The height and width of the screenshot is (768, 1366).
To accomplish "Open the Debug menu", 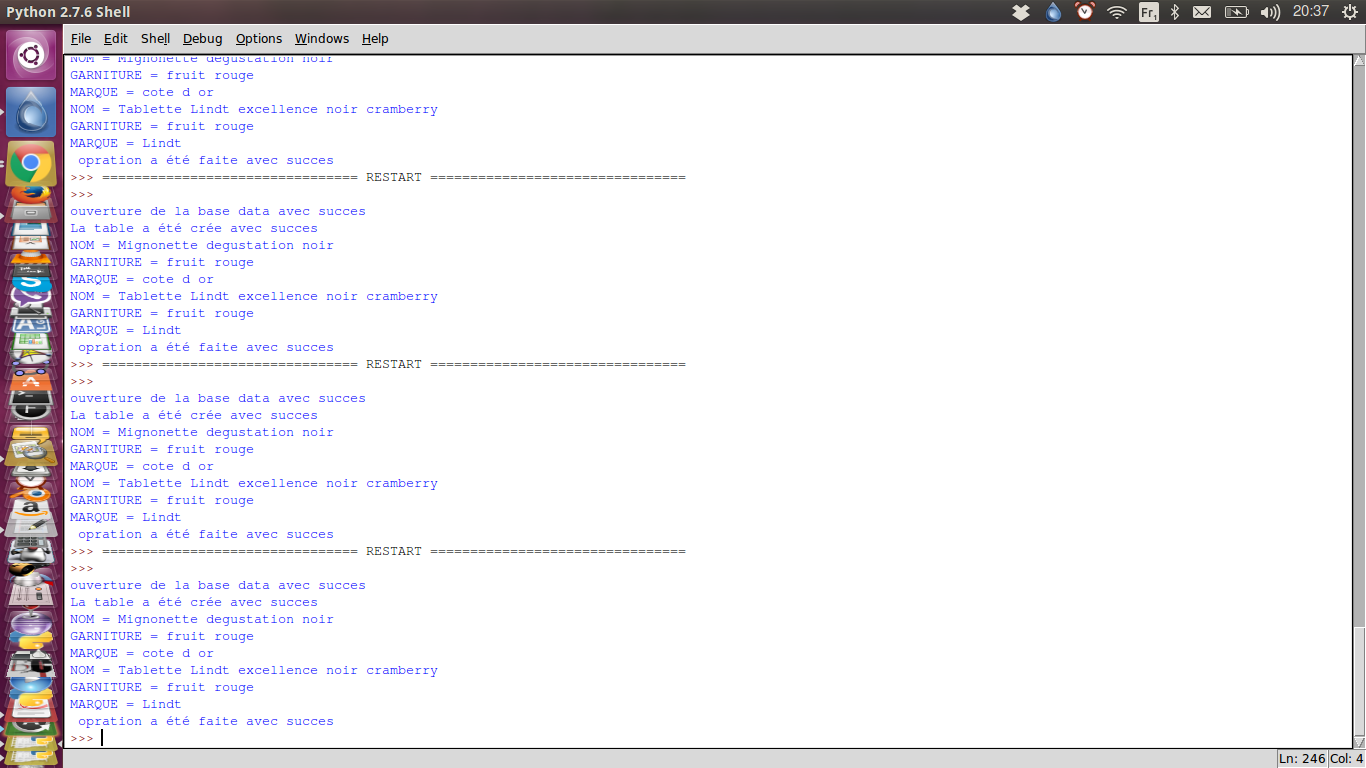I will 202,39.
